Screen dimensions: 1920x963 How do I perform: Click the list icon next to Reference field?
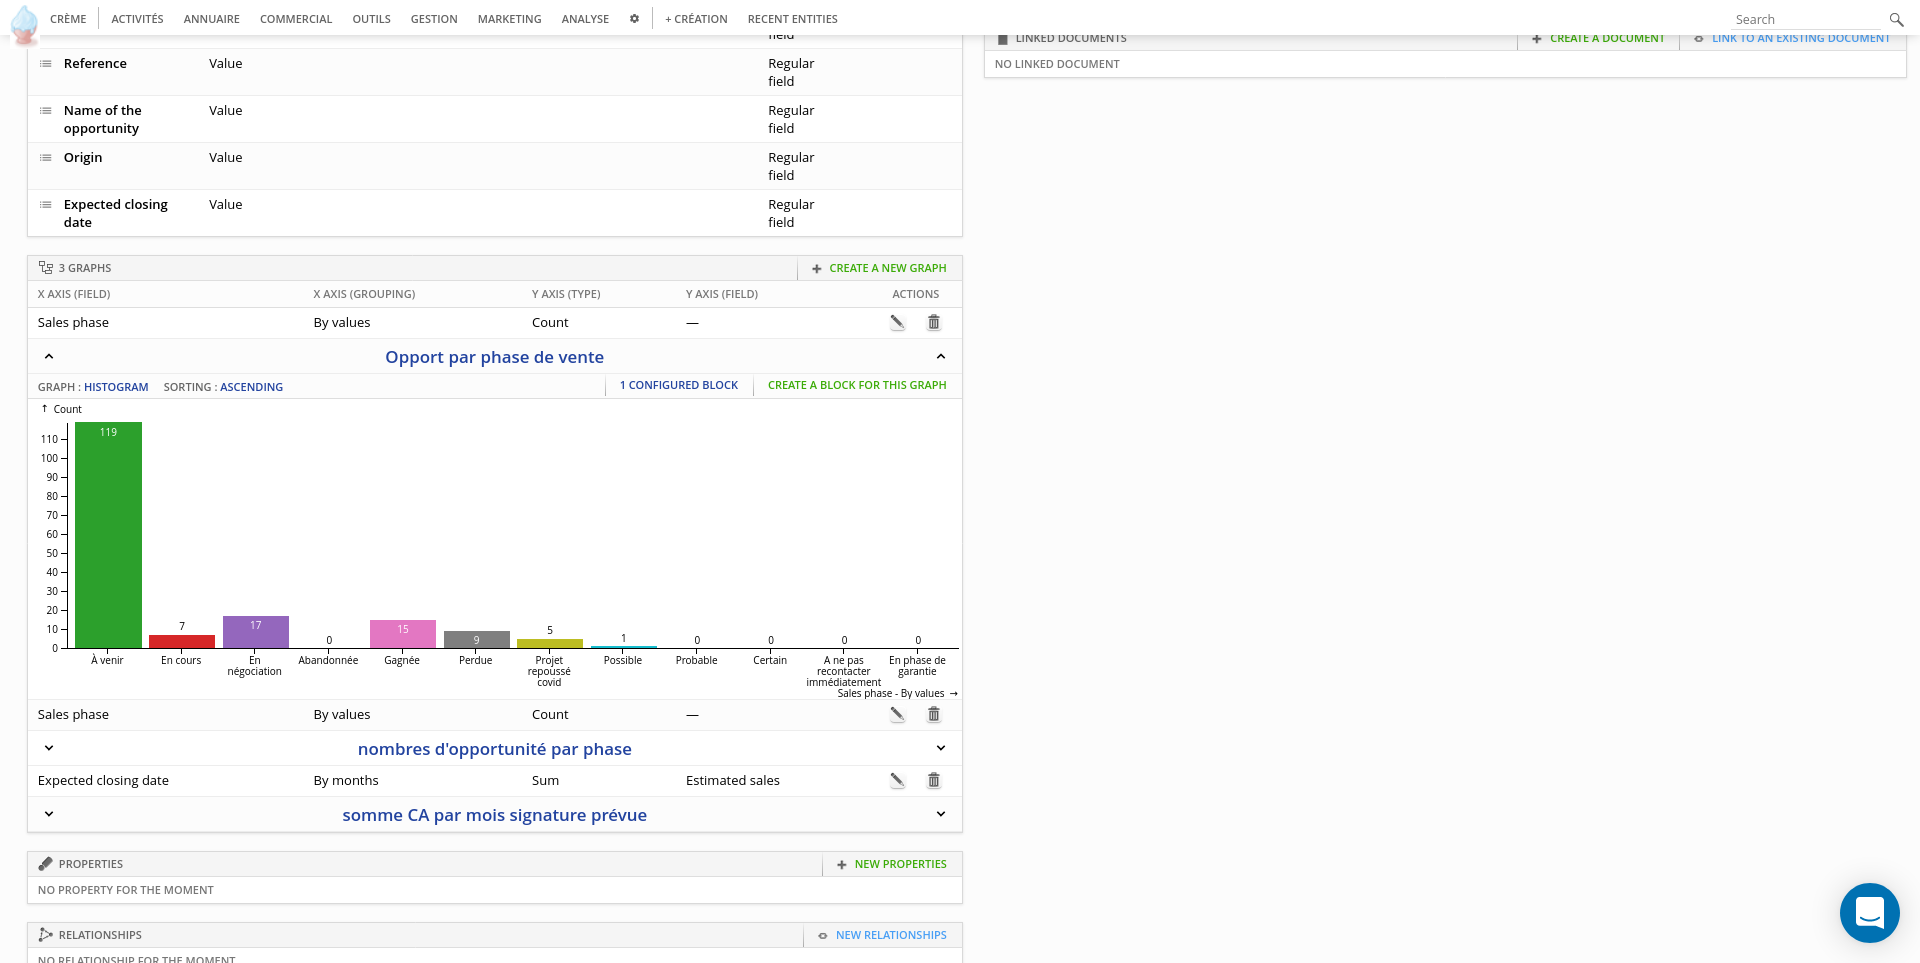[x=45, y=62]
